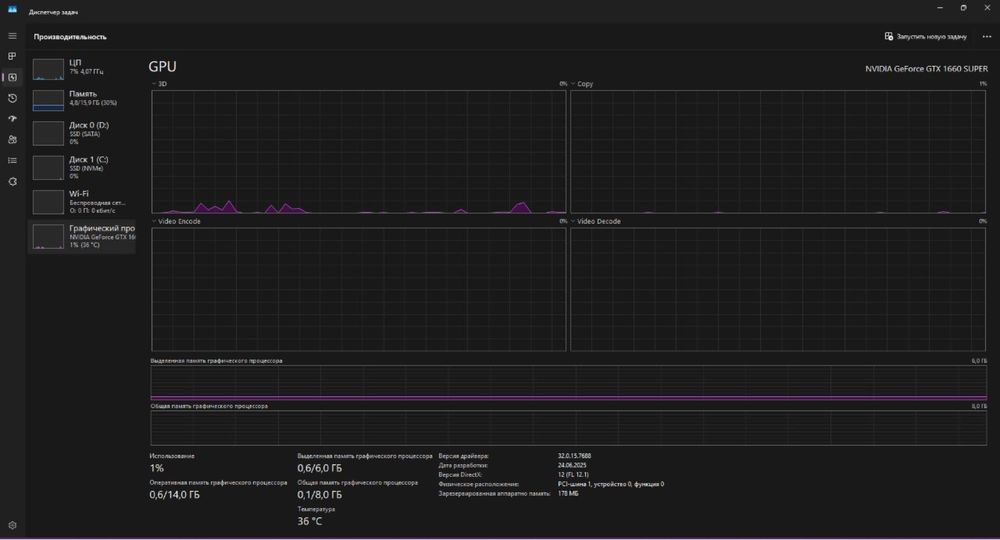The width and height of the screenshot is (1000, 540).
Task: Select Диск 0 (D:) entry
Action: 82,133
